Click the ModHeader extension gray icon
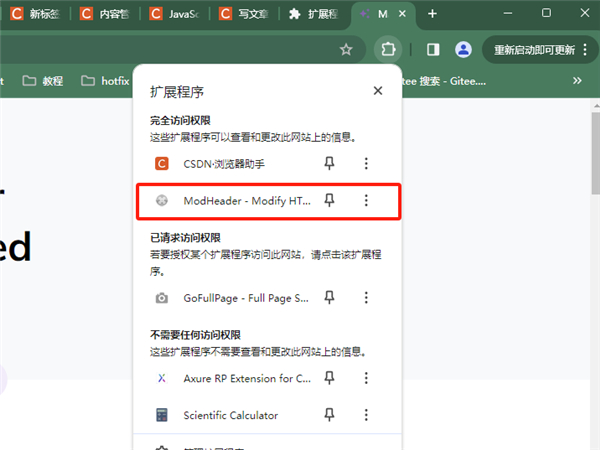The width and height of the screenshot is (600, 450). pos(161,200)
